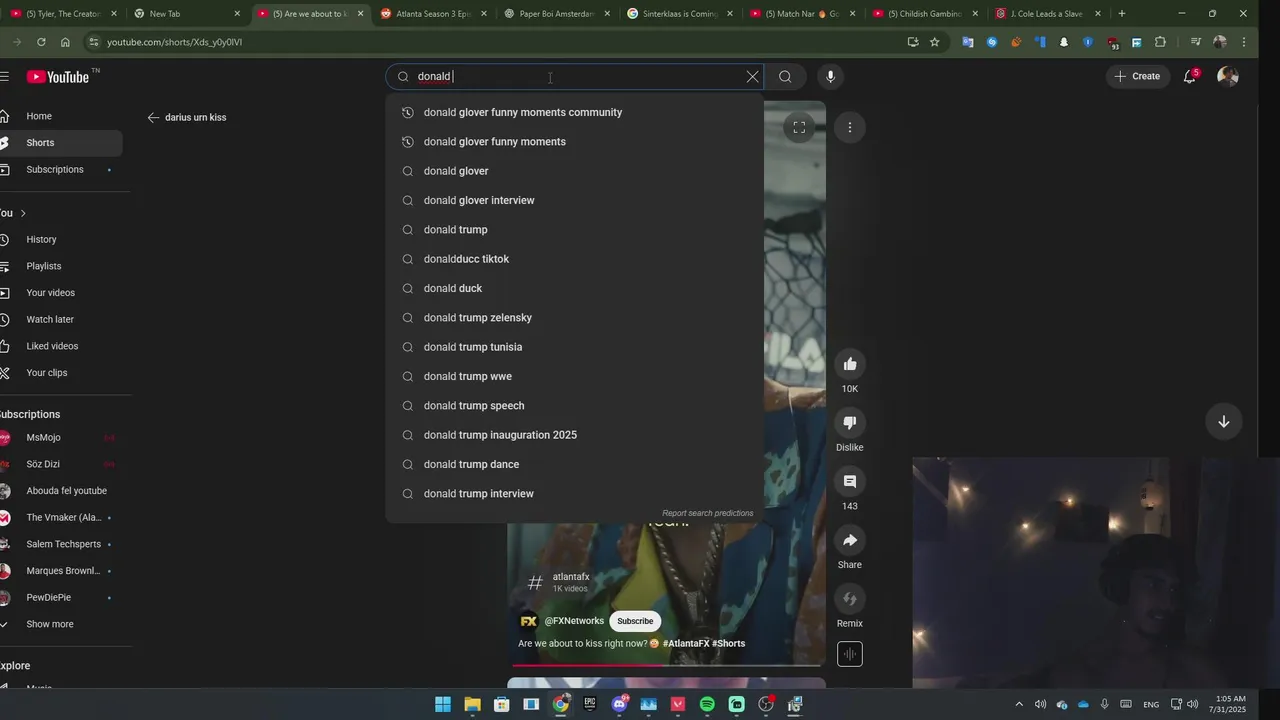The width and height of the screenshot is (1280, 720).
Task: Select suggestion 'donaldducc tiktok'
Action: click(575, 259)
